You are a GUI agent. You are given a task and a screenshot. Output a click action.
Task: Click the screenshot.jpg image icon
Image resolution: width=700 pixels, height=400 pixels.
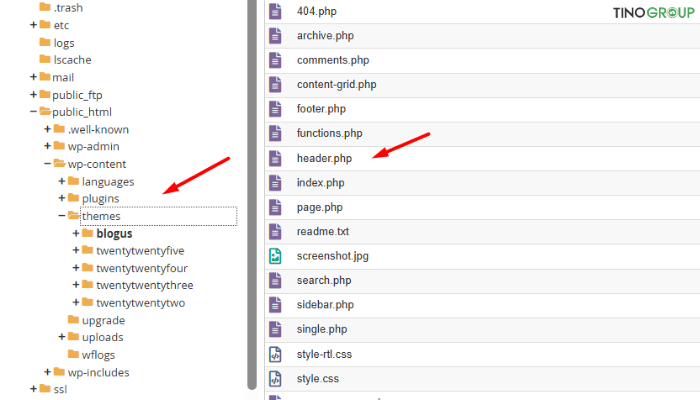click(x=275, y=256)
